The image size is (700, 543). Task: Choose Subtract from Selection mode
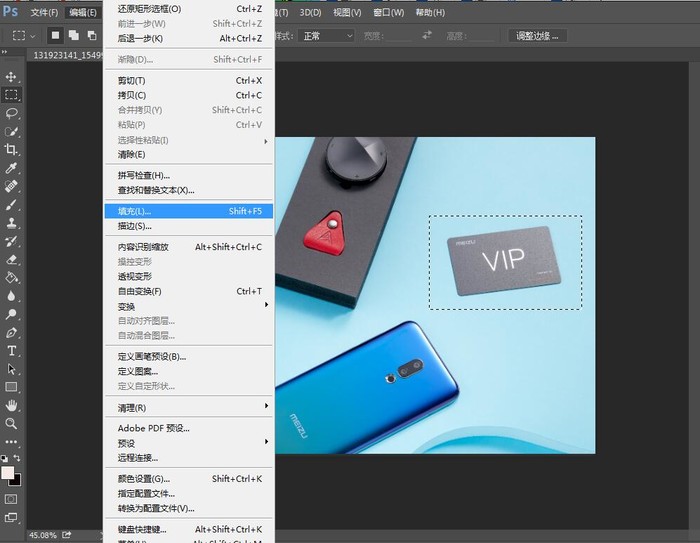(x=92, y=35)
